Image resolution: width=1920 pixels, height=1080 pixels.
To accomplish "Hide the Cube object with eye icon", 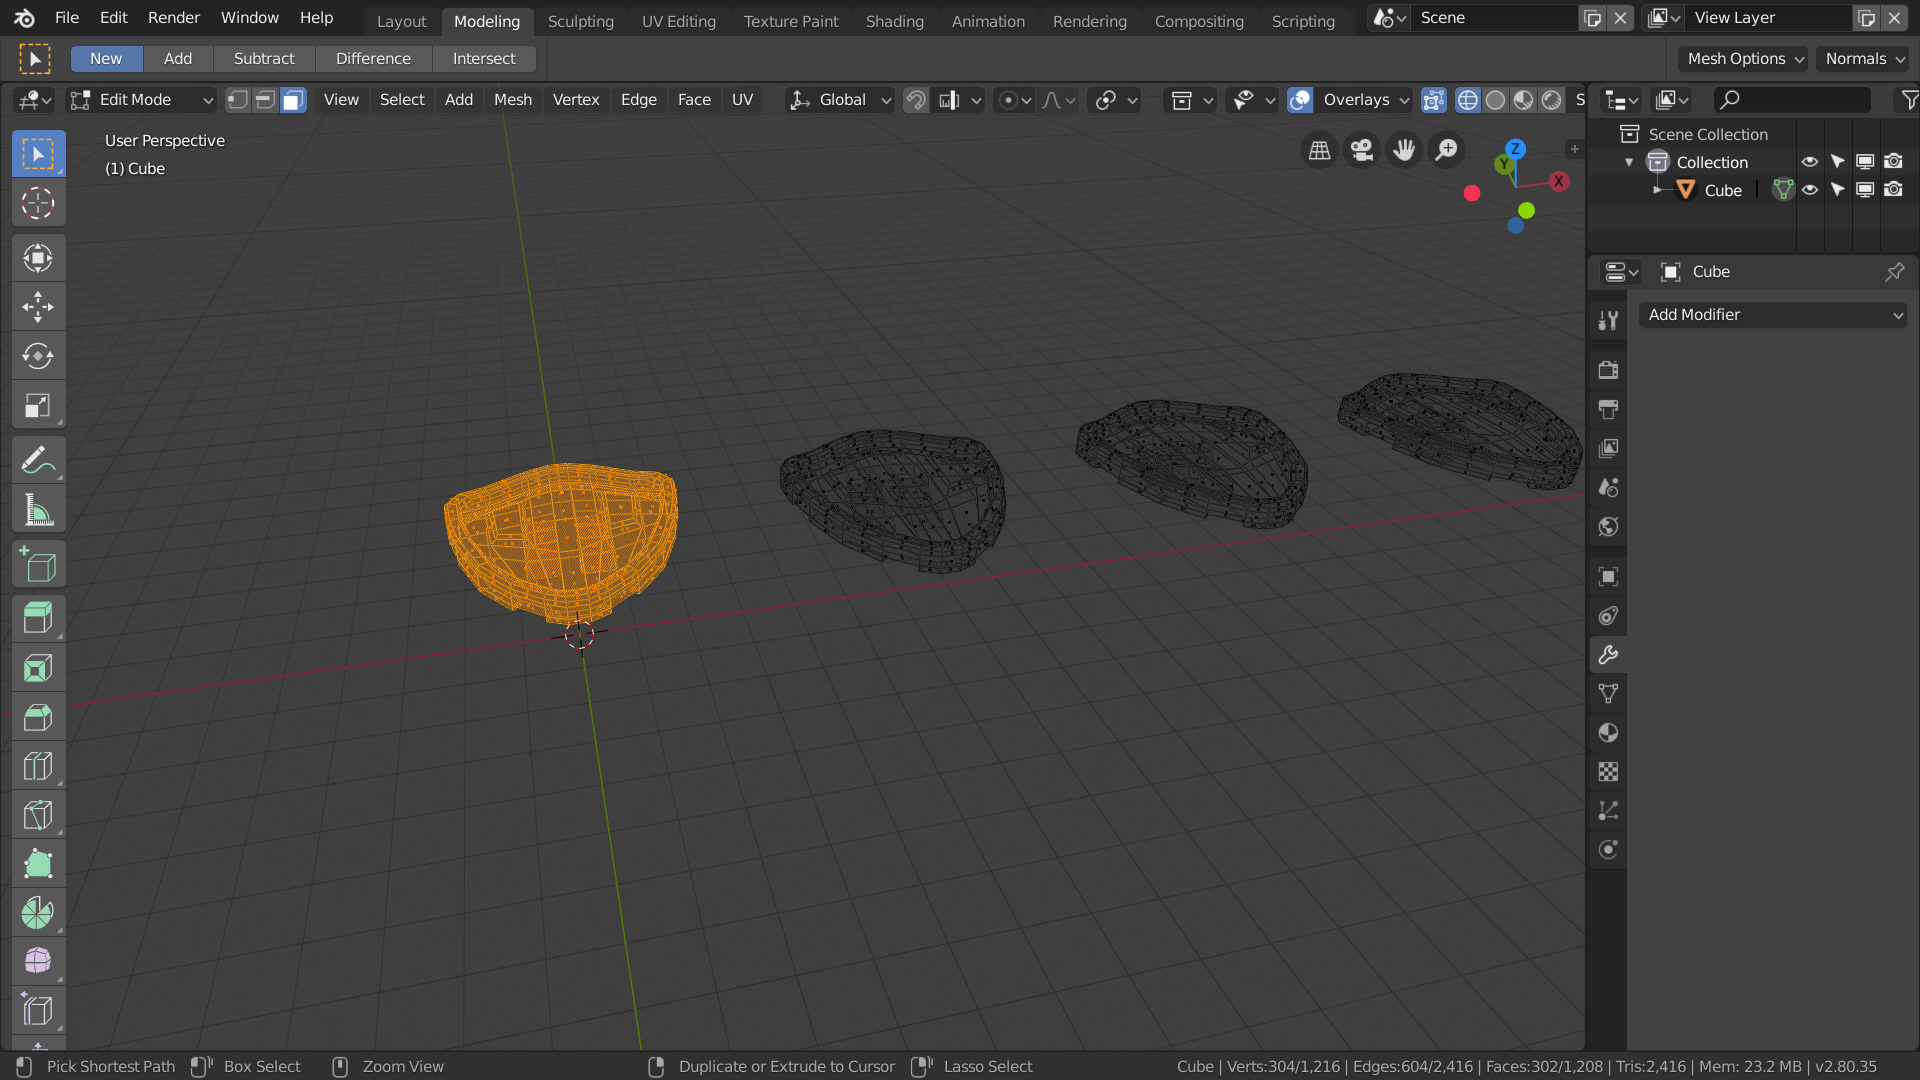I will pos(1810,190).
